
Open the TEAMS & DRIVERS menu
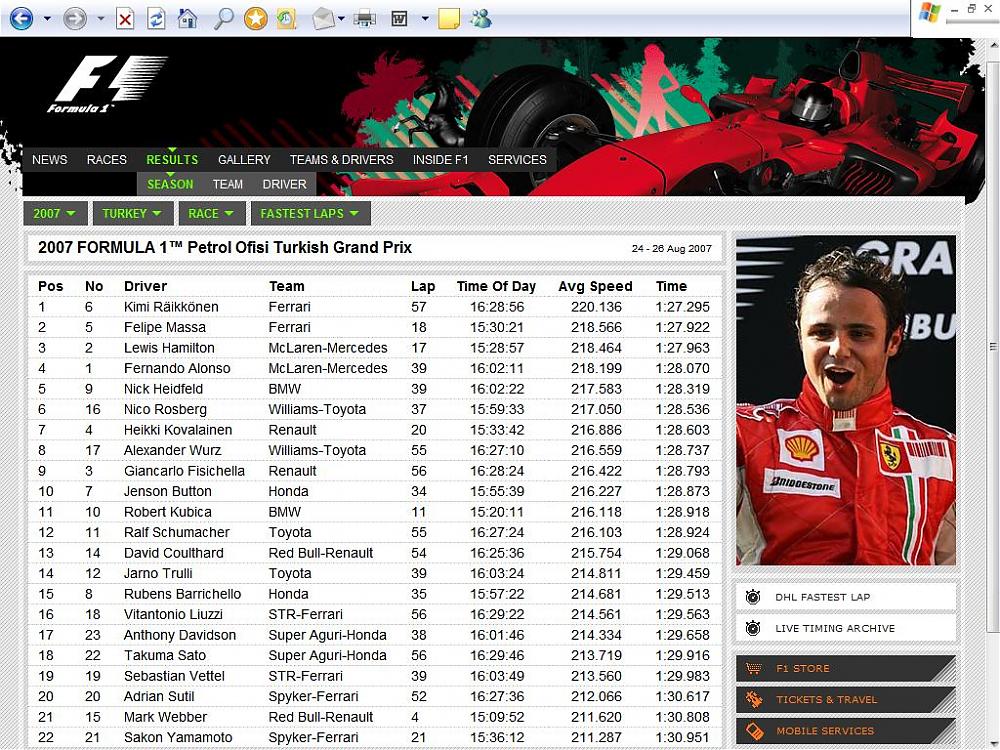[x=341, y=159]
